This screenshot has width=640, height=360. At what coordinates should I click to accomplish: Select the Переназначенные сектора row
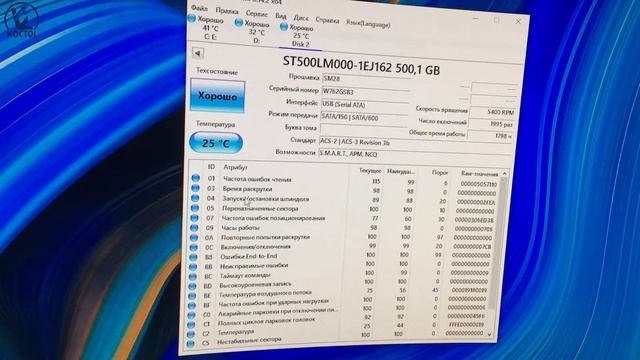[x=343, y=209]
